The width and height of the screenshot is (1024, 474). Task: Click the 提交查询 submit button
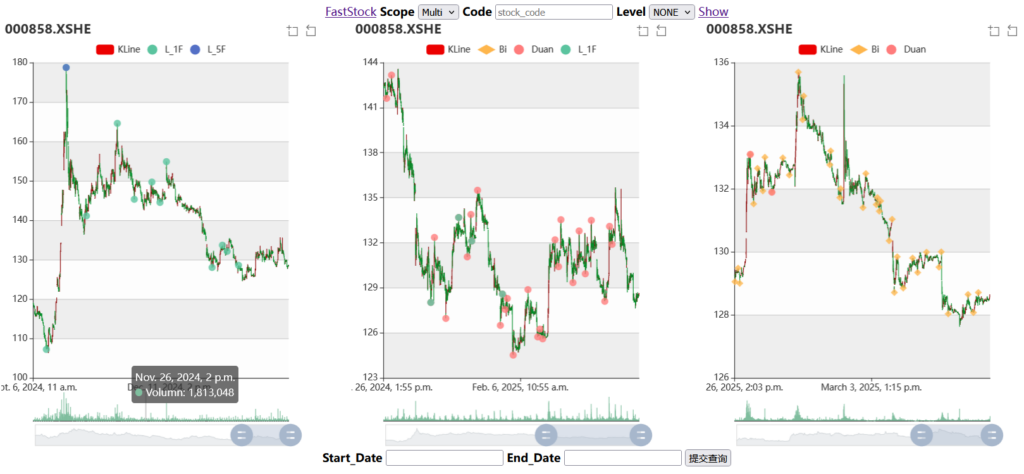[708, 458]
